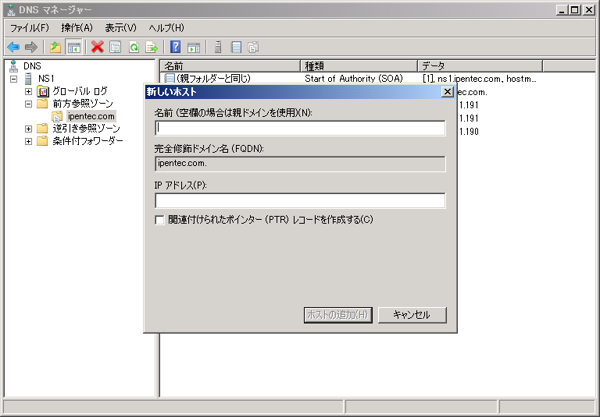Image resolution: width=600 pixels, height=417 pixels.
Task: Click Start of Authority (SOA) cell
Action: 354,78
